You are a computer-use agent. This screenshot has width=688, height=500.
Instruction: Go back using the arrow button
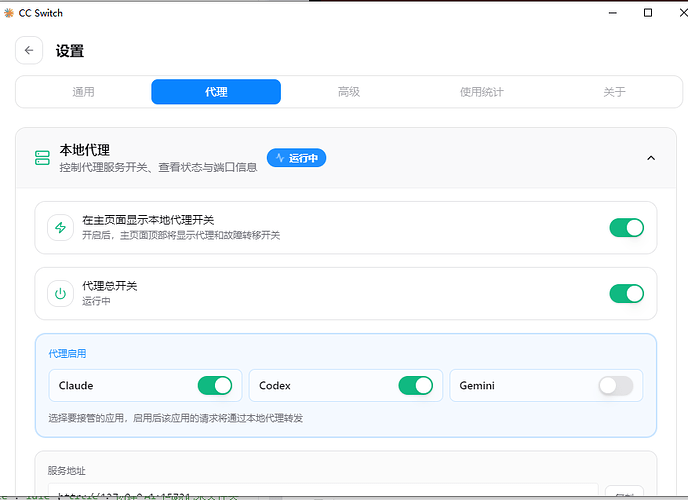click(29, 50)
